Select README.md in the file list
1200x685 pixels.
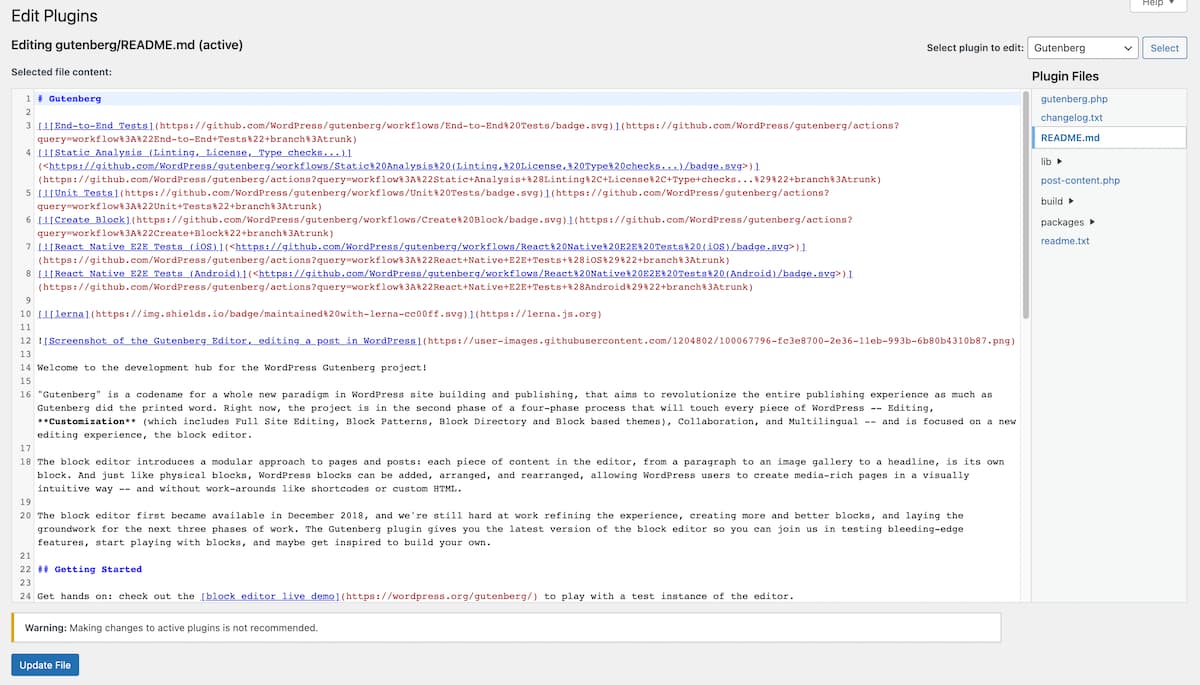tap(1070, 137)
